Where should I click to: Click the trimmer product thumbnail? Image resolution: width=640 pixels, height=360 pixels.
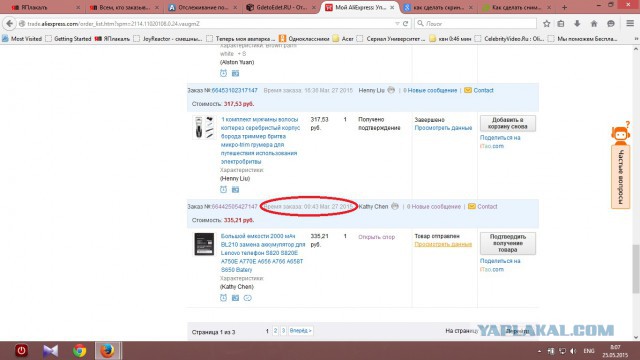(204, 127)
